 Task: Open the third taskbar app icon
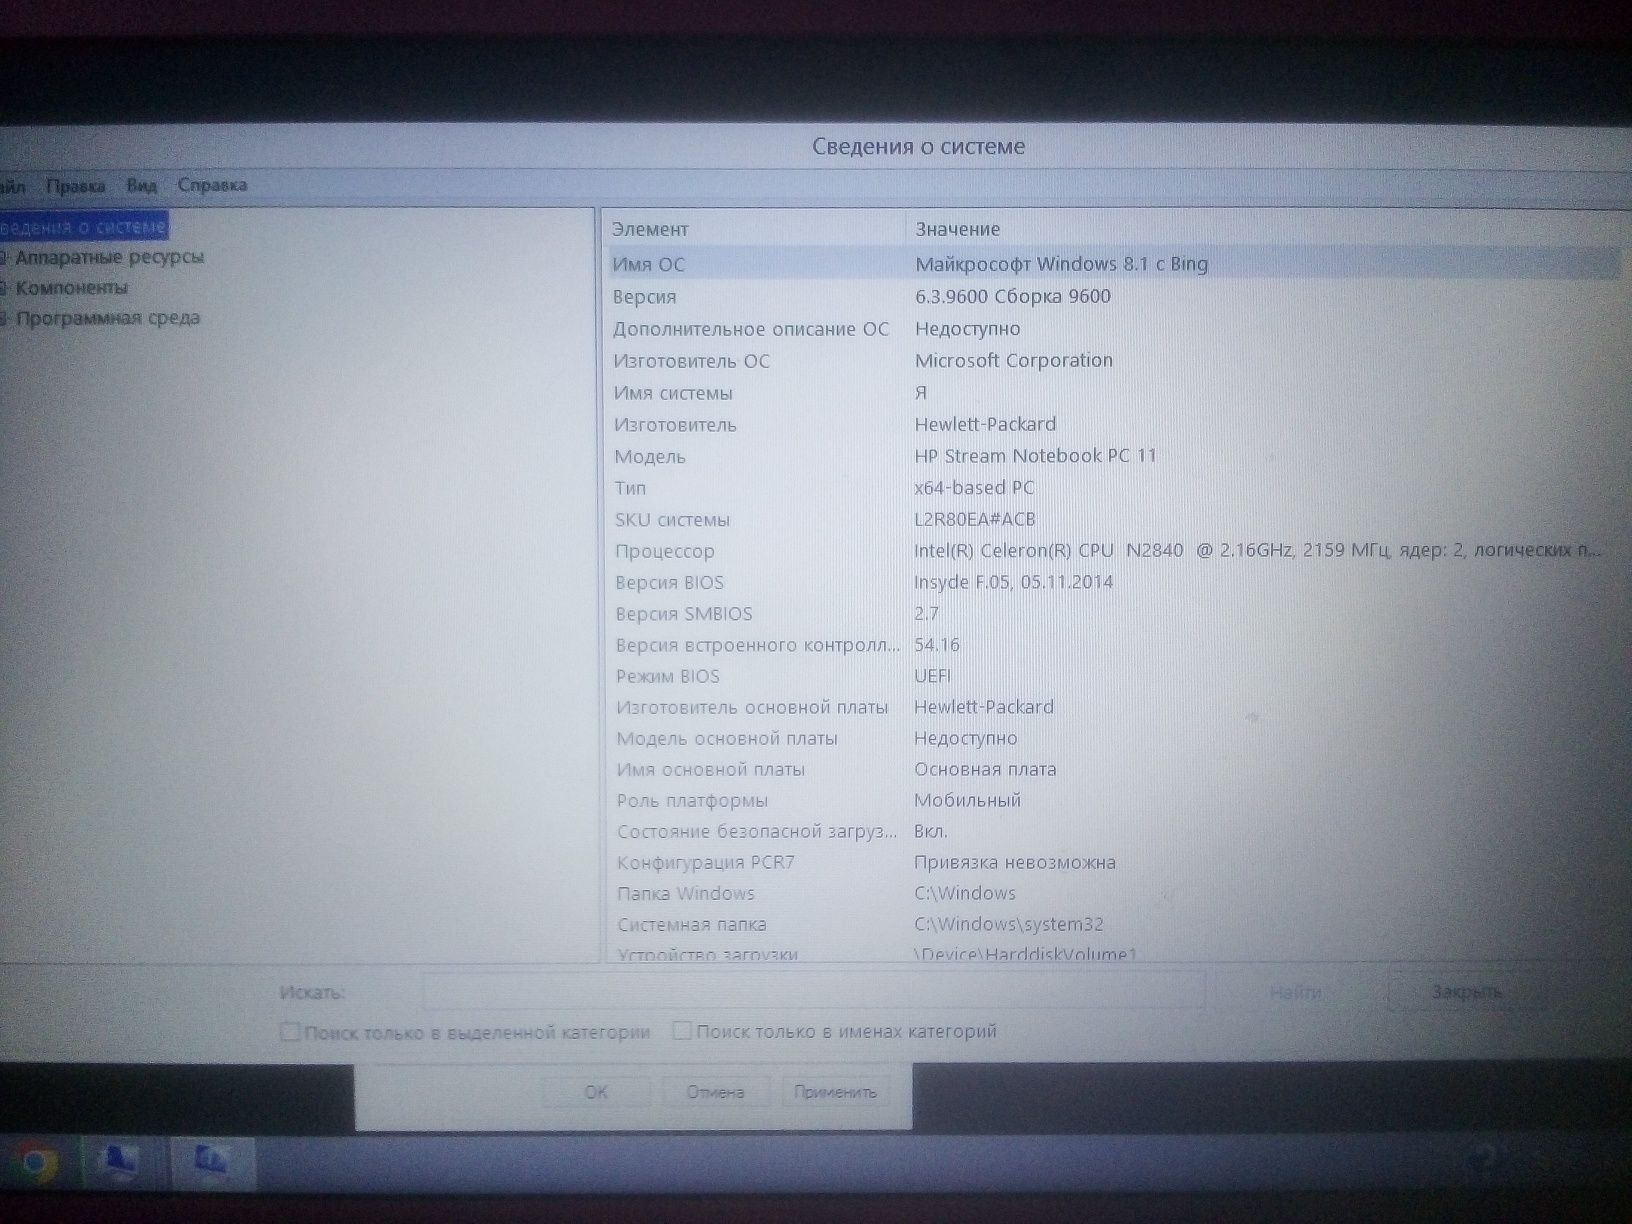pos(211,1162)
